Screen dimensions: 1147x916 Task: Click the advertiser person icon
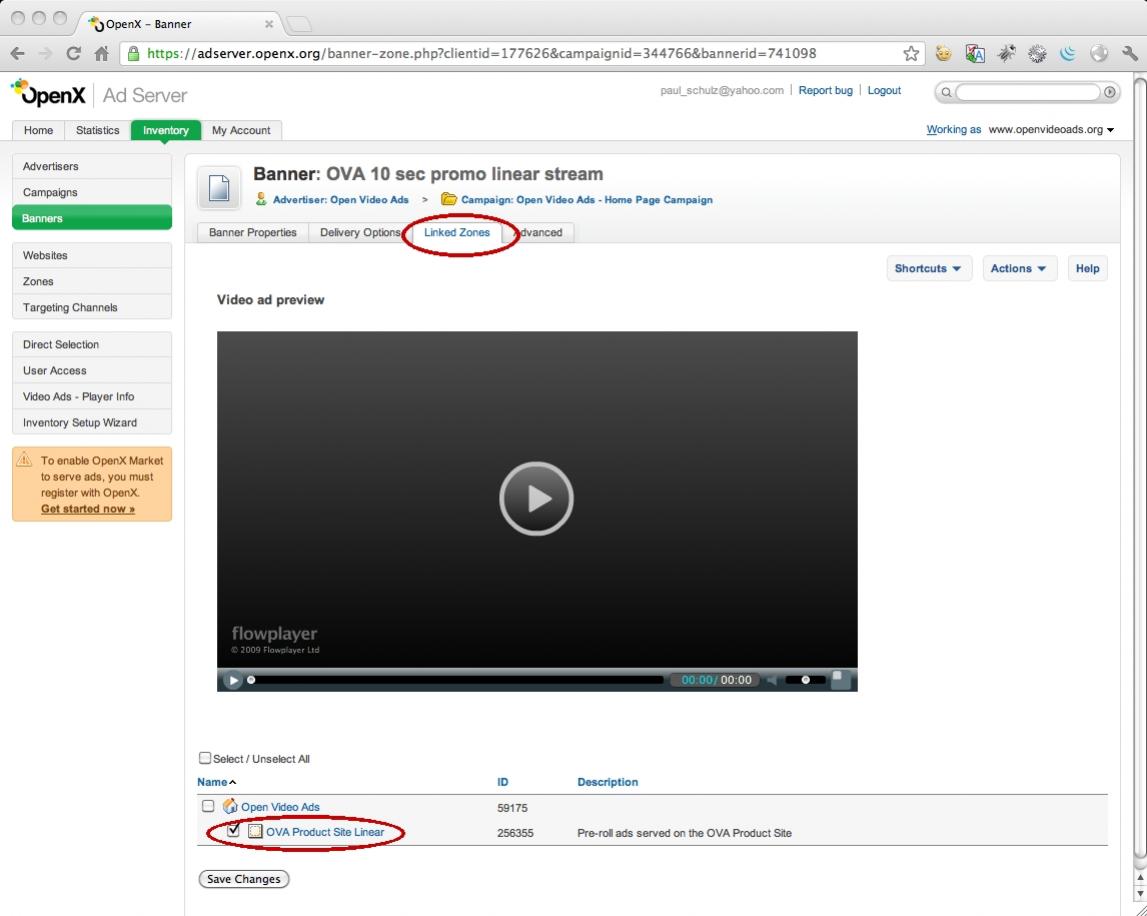click(261, 199)
